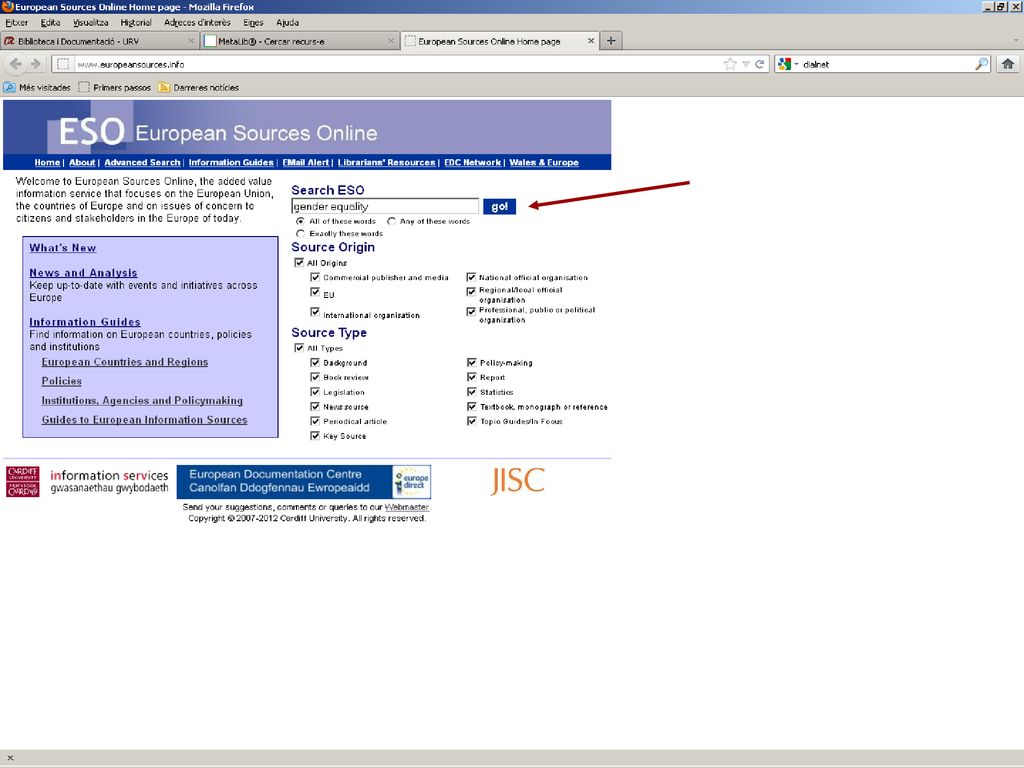Click the browser Back arrow button
Screen dimensions: 1024x768
click(16, 64)
